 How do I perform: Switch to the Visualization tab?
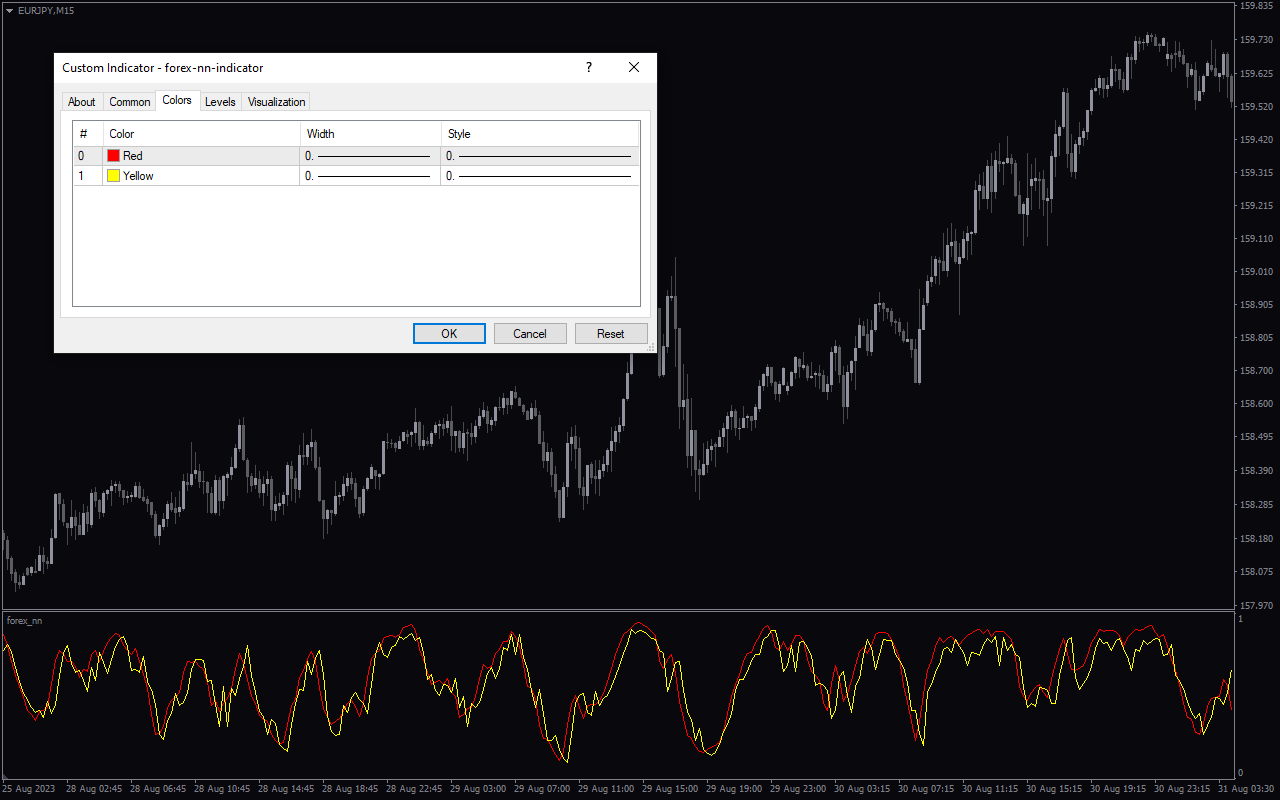[x=276, y=102]
